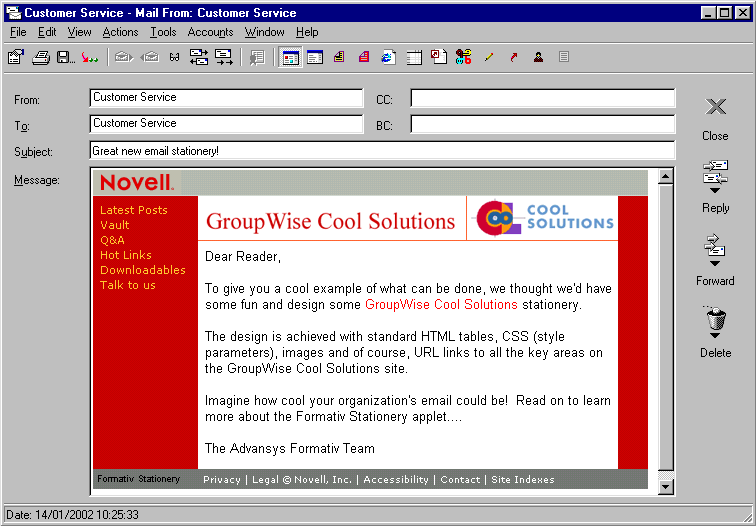Click the person silhouette toolbar icon
Image resolution: width=756 pixels, height=526 pixels.
click(x=539, y=57)
